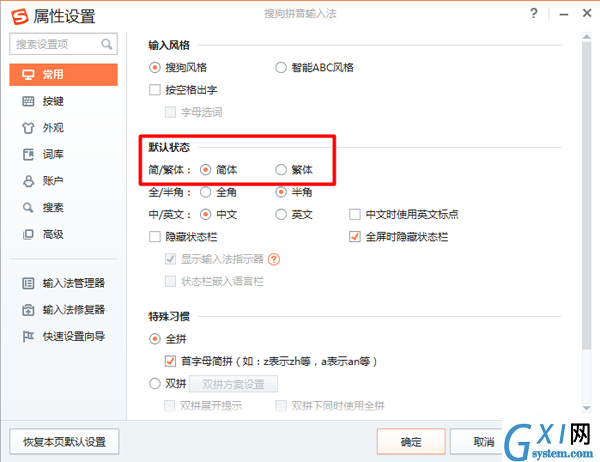Click the question mark help icon in title bar

[x=534, y=14]
